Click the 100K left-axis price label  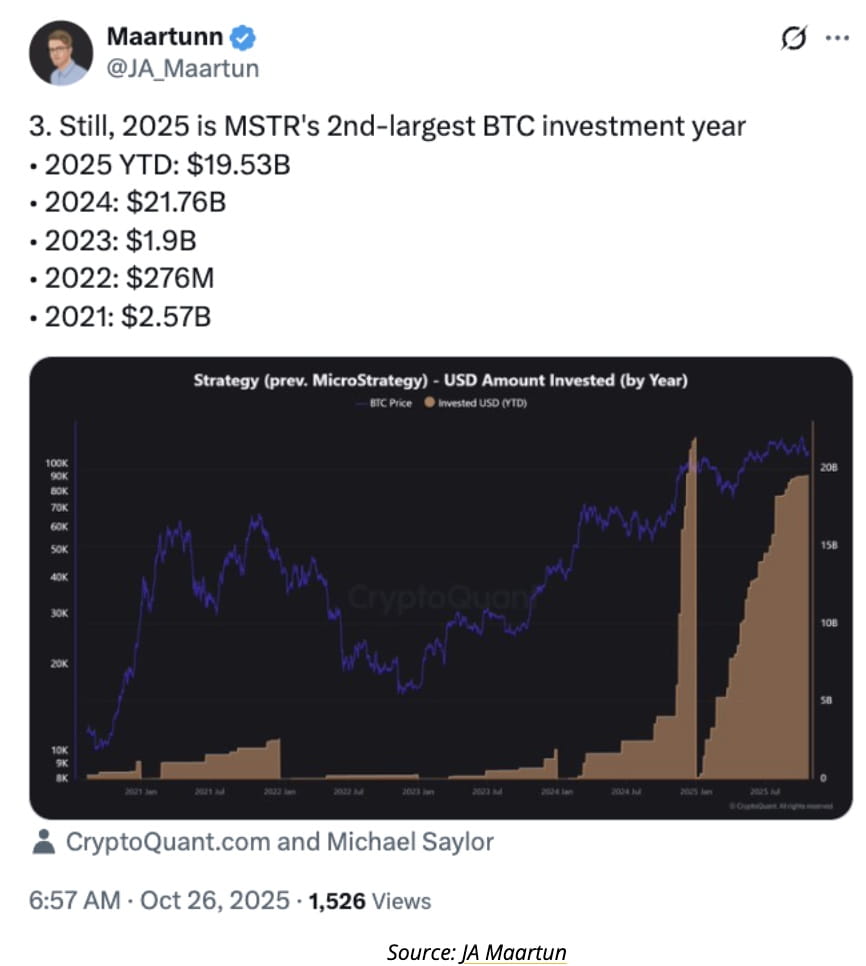coord(57,465)
